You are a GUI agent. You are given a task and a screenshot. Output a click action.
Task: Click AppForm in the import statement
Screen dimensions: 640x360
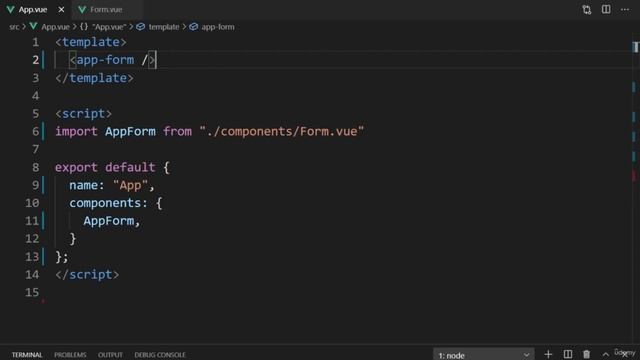coord(130,131)
